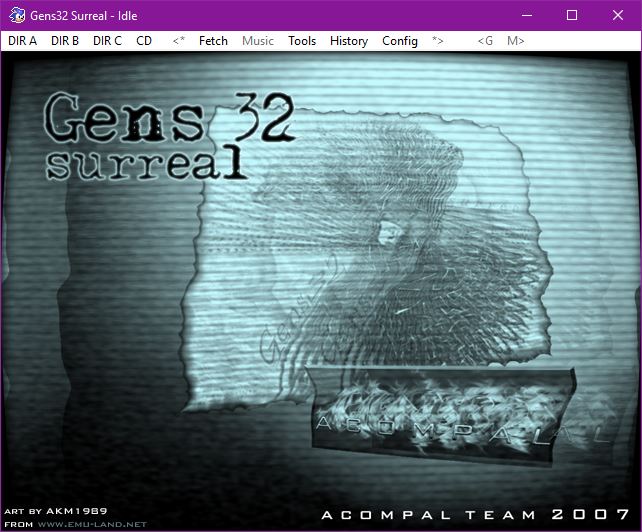Click the Sonic app icon in title bar
This screenshot has width=642, height=532.
[x=17, y=16]
